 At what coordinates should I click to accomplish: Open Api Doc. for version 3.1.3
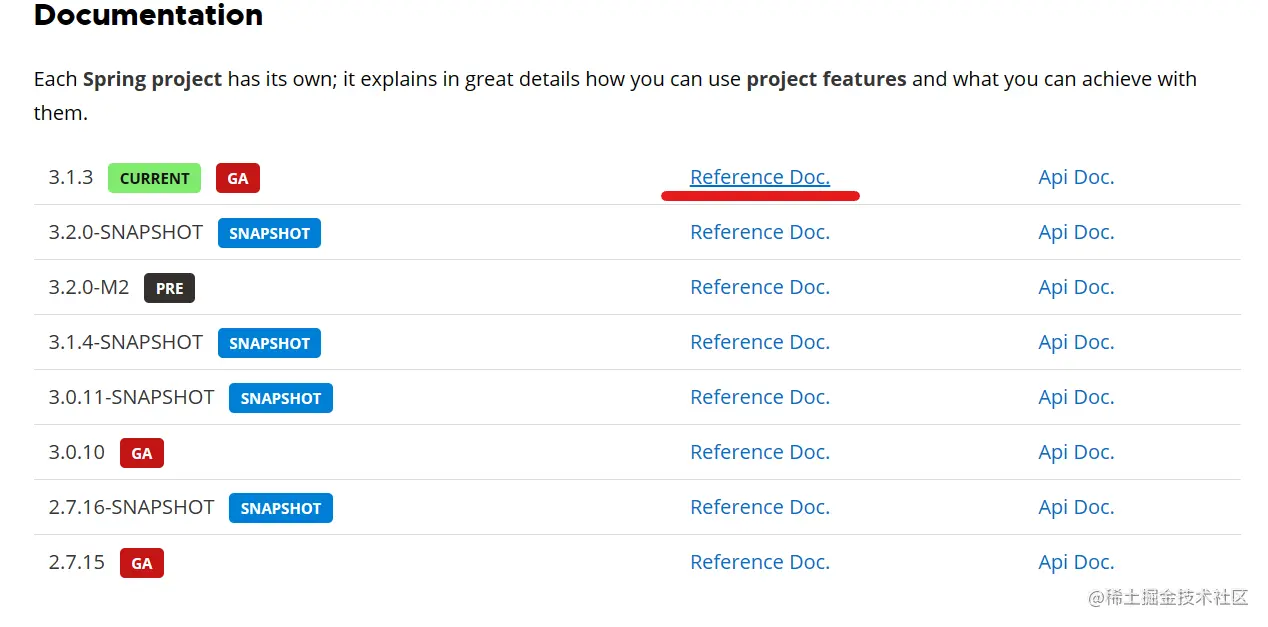pyautogui.click(x=1076, y=177)
